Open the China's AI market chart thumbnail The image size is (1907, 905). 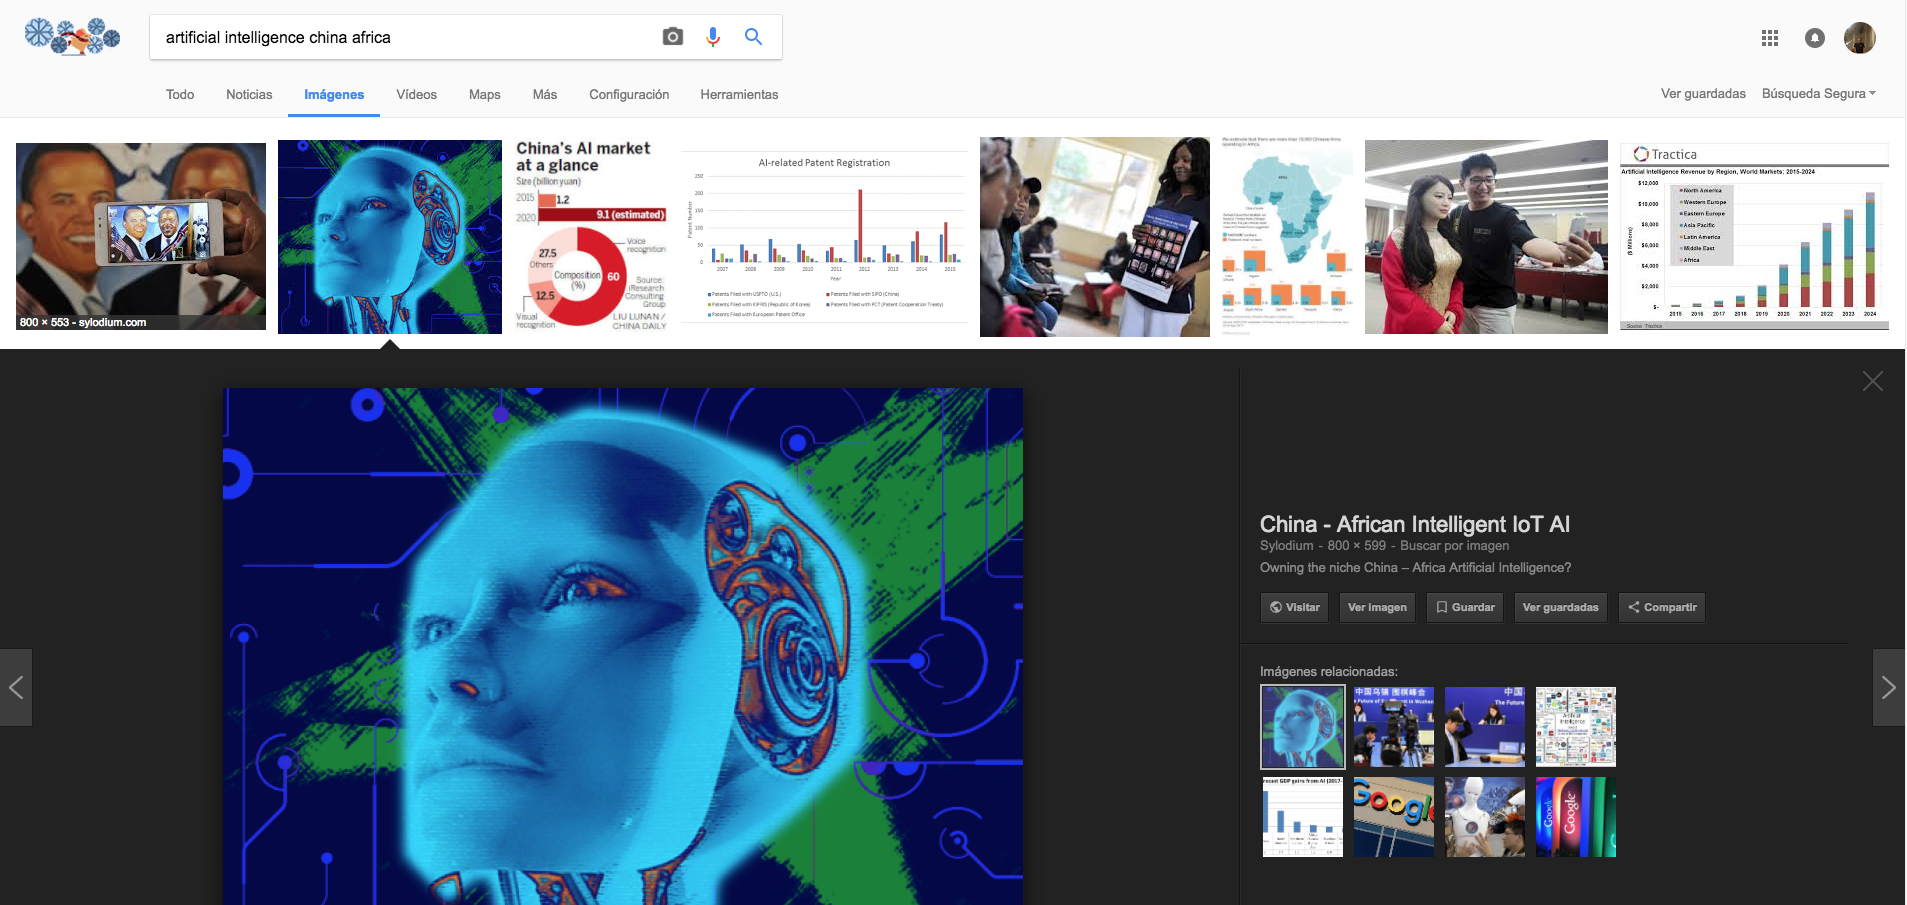[x=591, y=236]
